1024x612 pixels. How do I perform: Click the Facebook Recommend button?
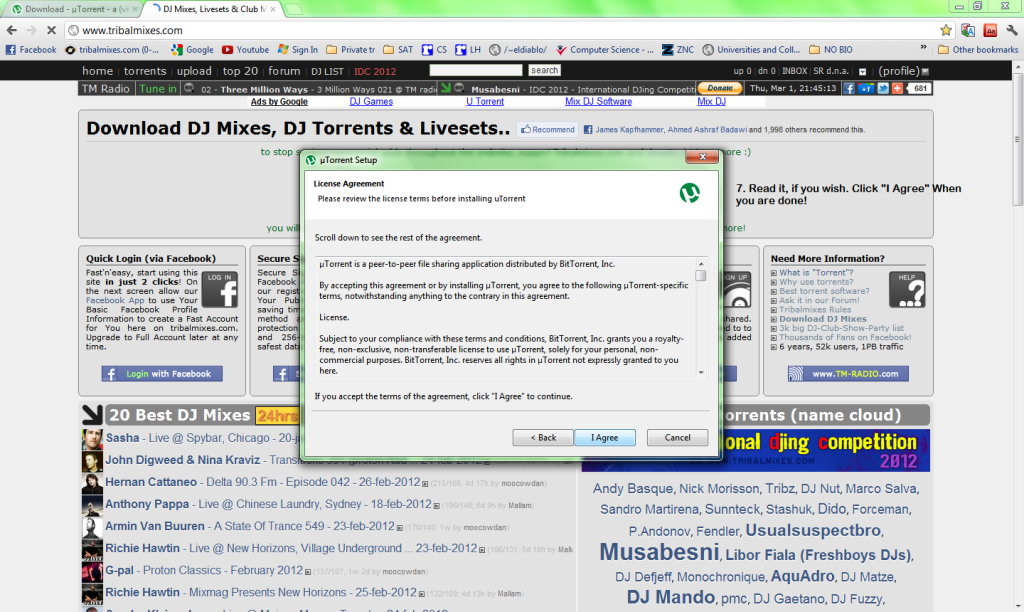[547, 129]
